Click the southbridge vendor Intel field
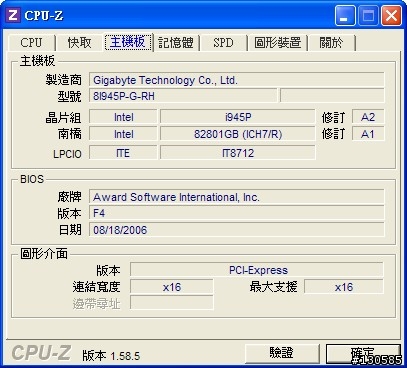The width and height of the screenshot is (407, 368). pos(123,134)
